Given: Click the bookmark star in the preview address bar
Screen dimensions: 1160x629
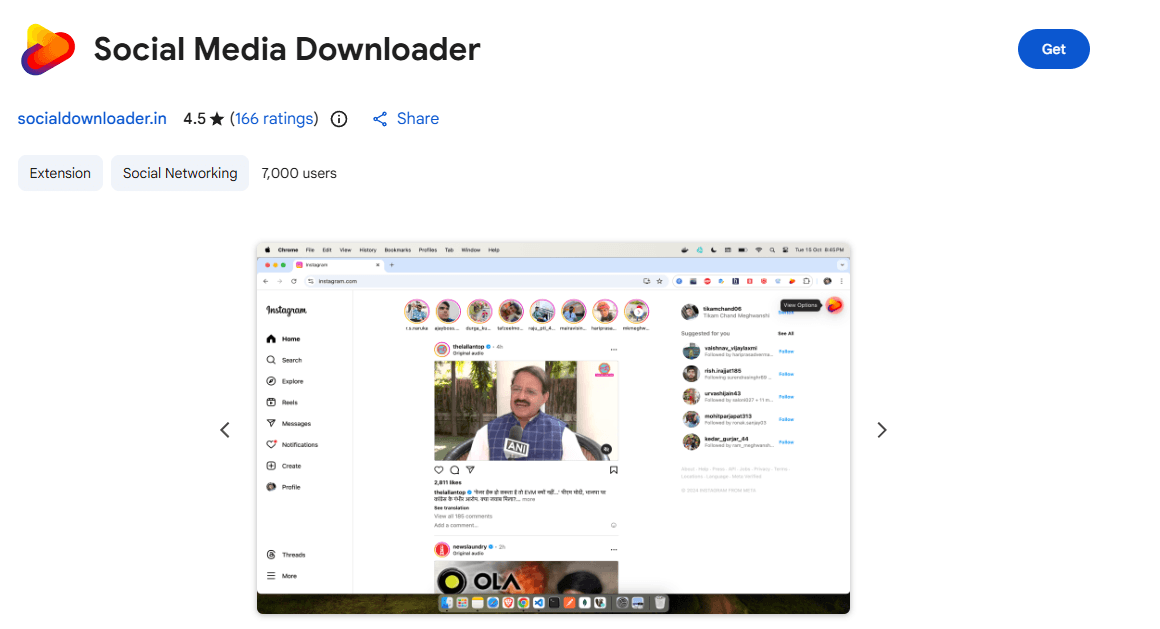Looking at the screenshot, I should (659, 281).
